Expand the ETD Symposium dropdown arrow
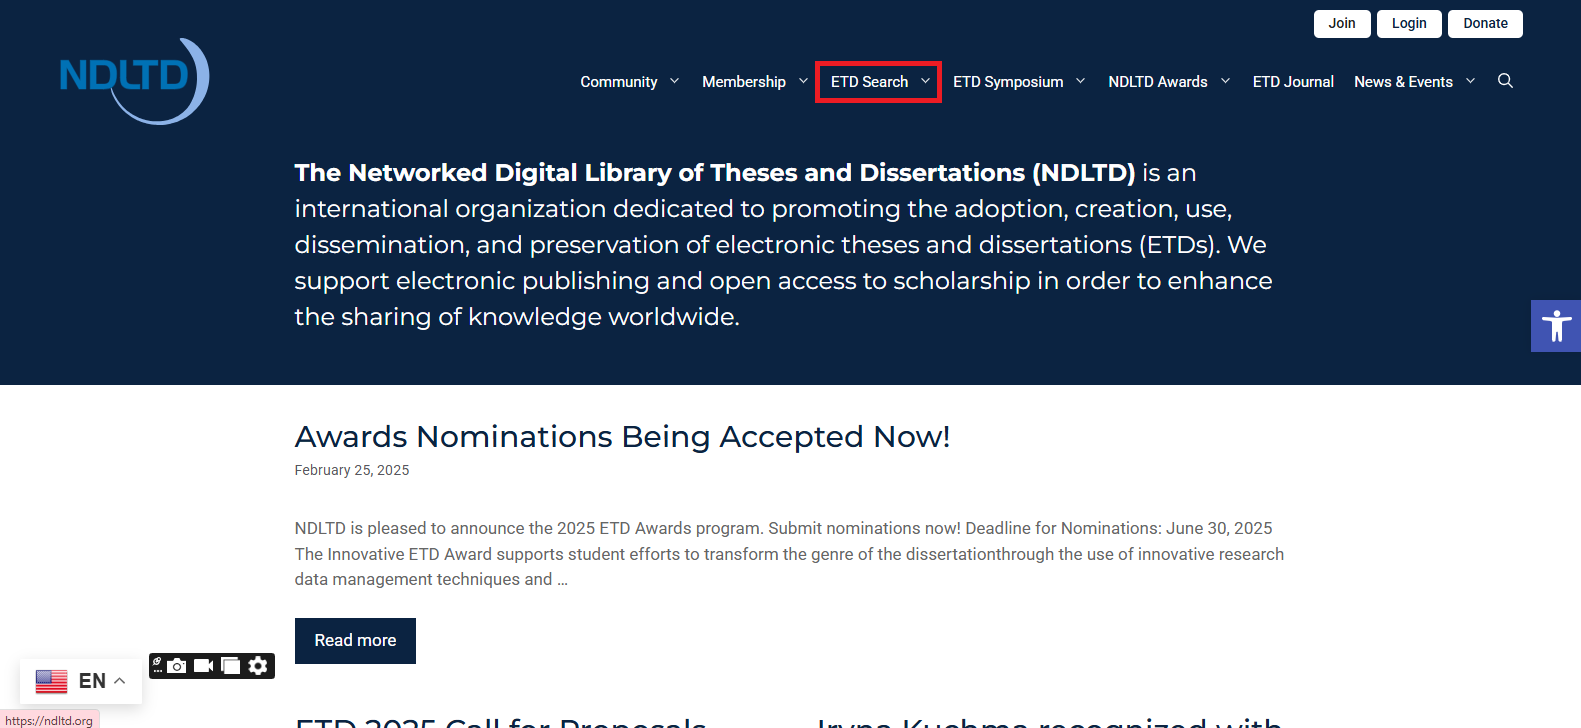 (1080, 81)
